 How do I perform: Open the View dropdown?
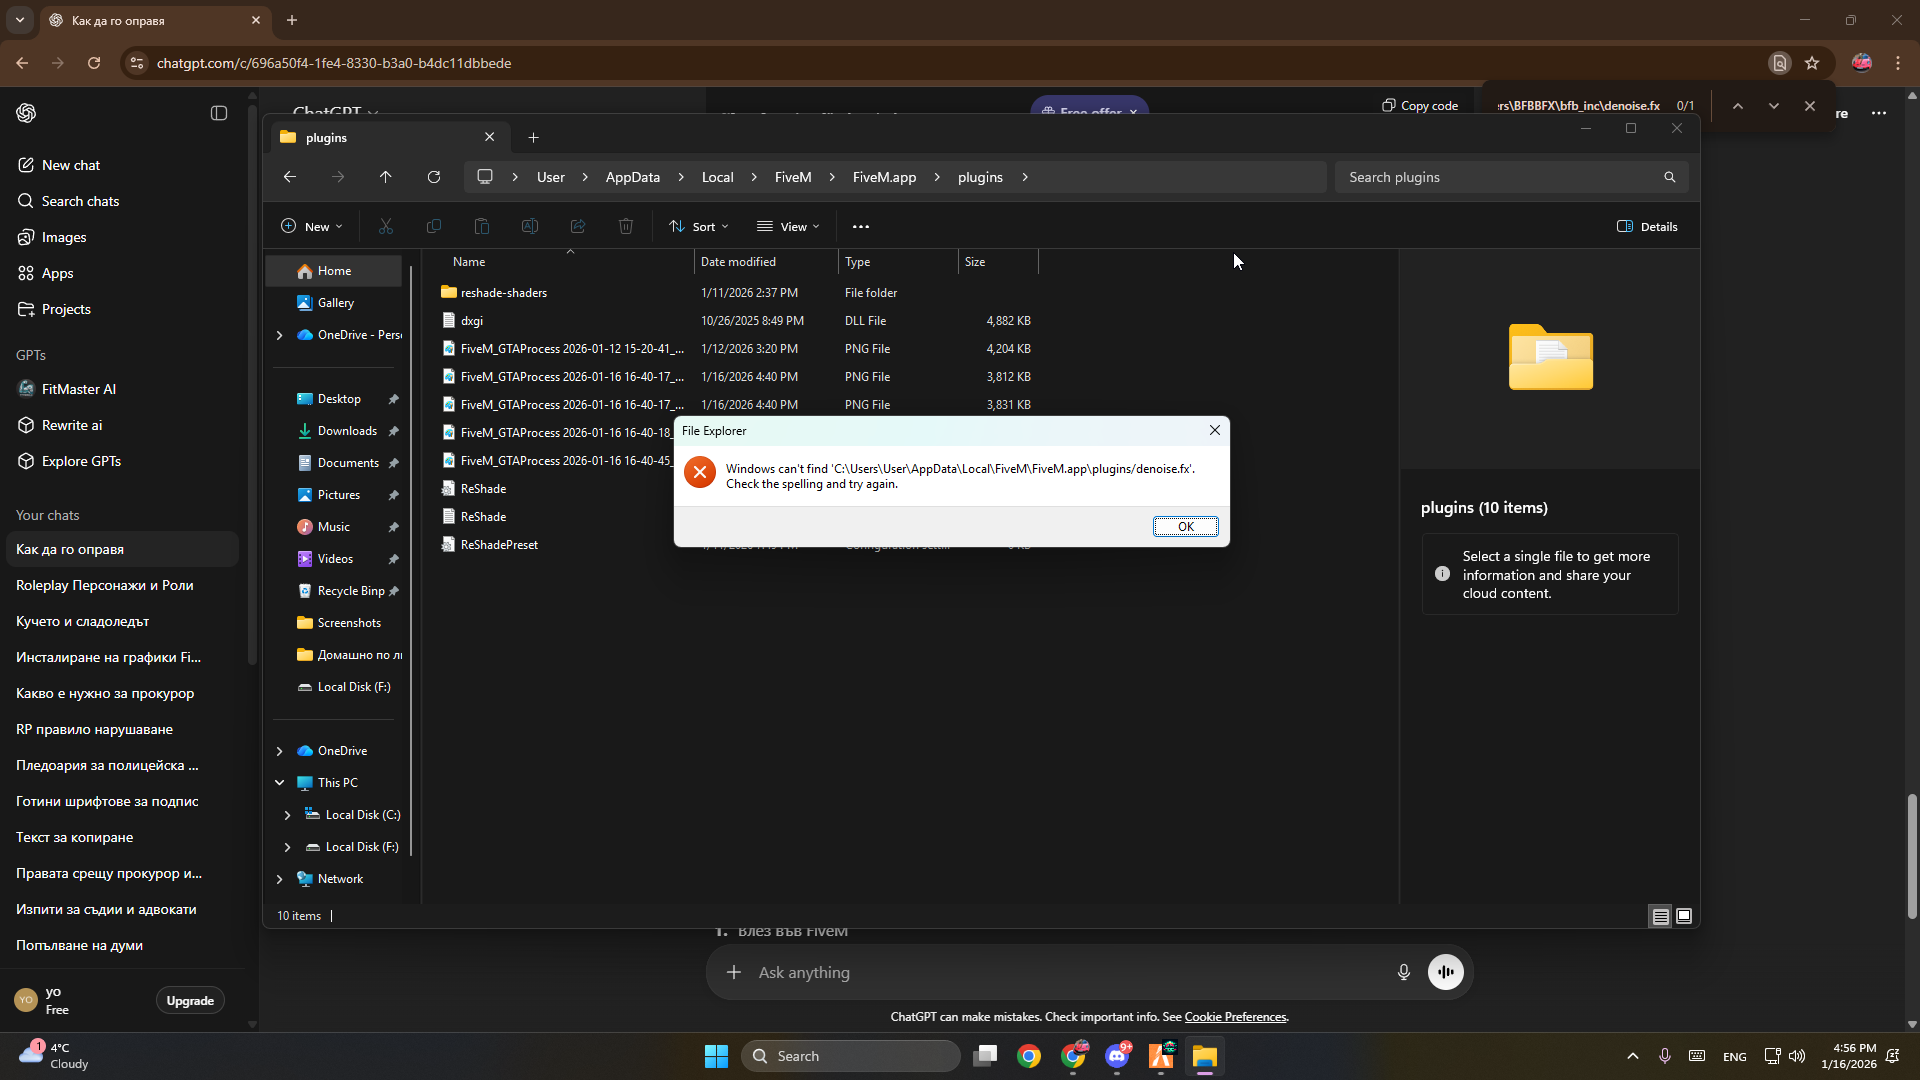pos(788,227)
